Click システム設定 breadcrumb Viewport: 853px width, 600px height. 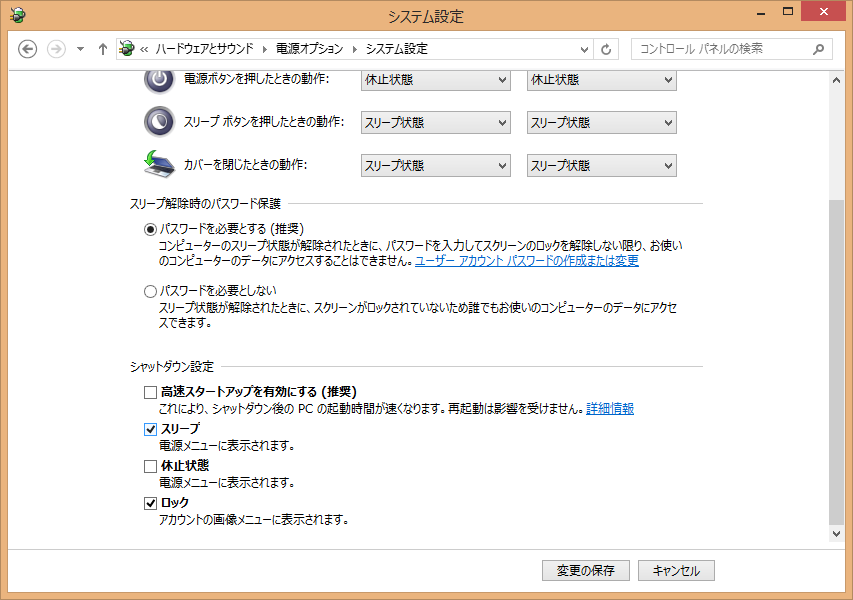click(397, 49)
